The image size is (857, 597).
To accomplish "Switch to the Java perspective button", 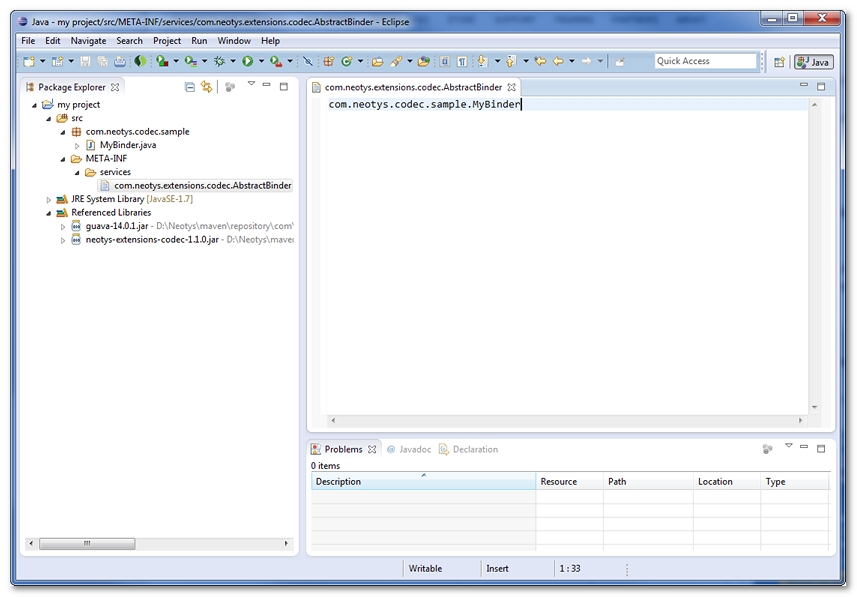I will point(814,62).
